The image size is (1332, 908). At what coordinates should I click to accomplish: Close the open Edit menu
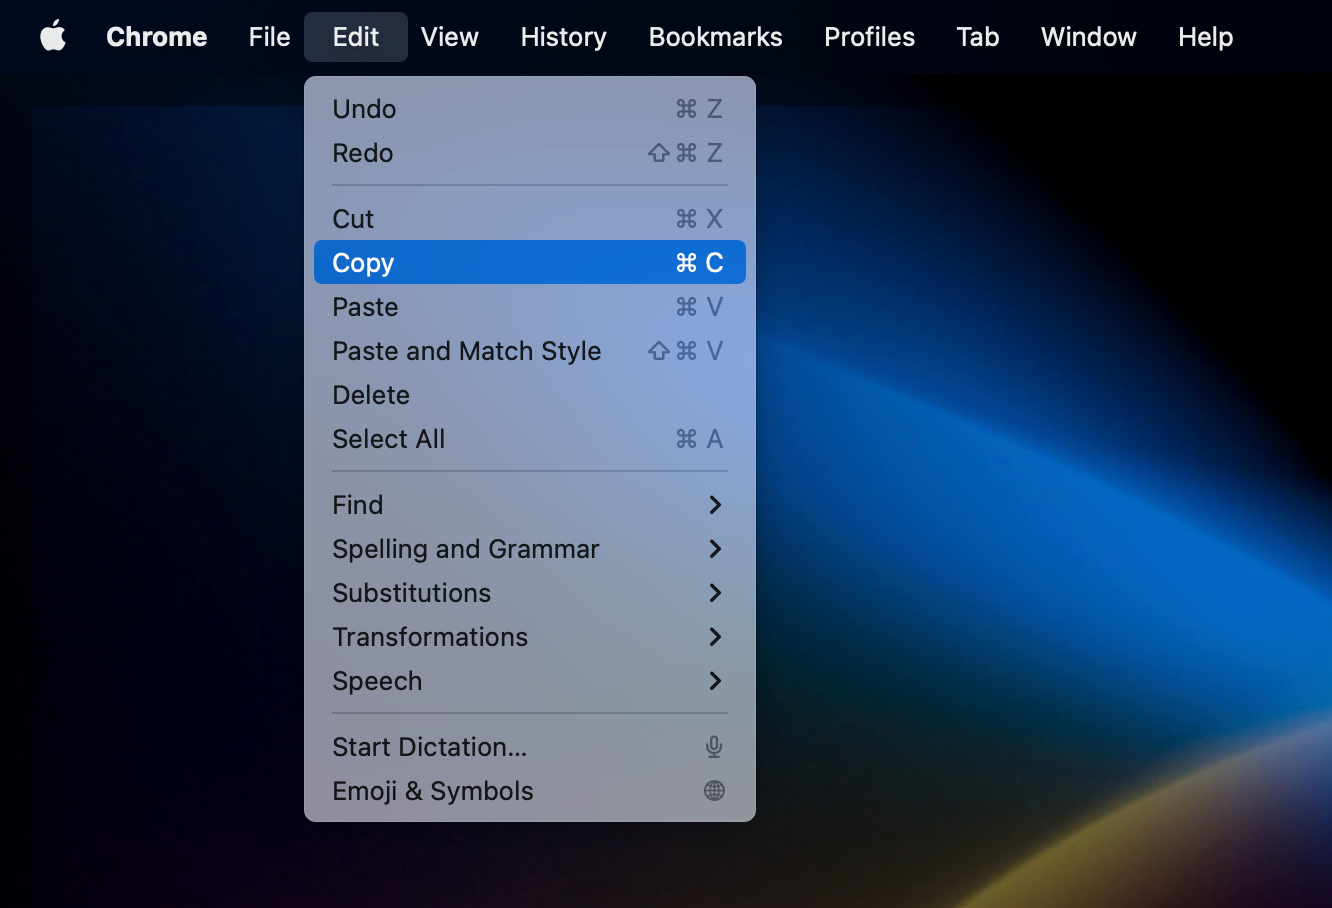[356, 37]
